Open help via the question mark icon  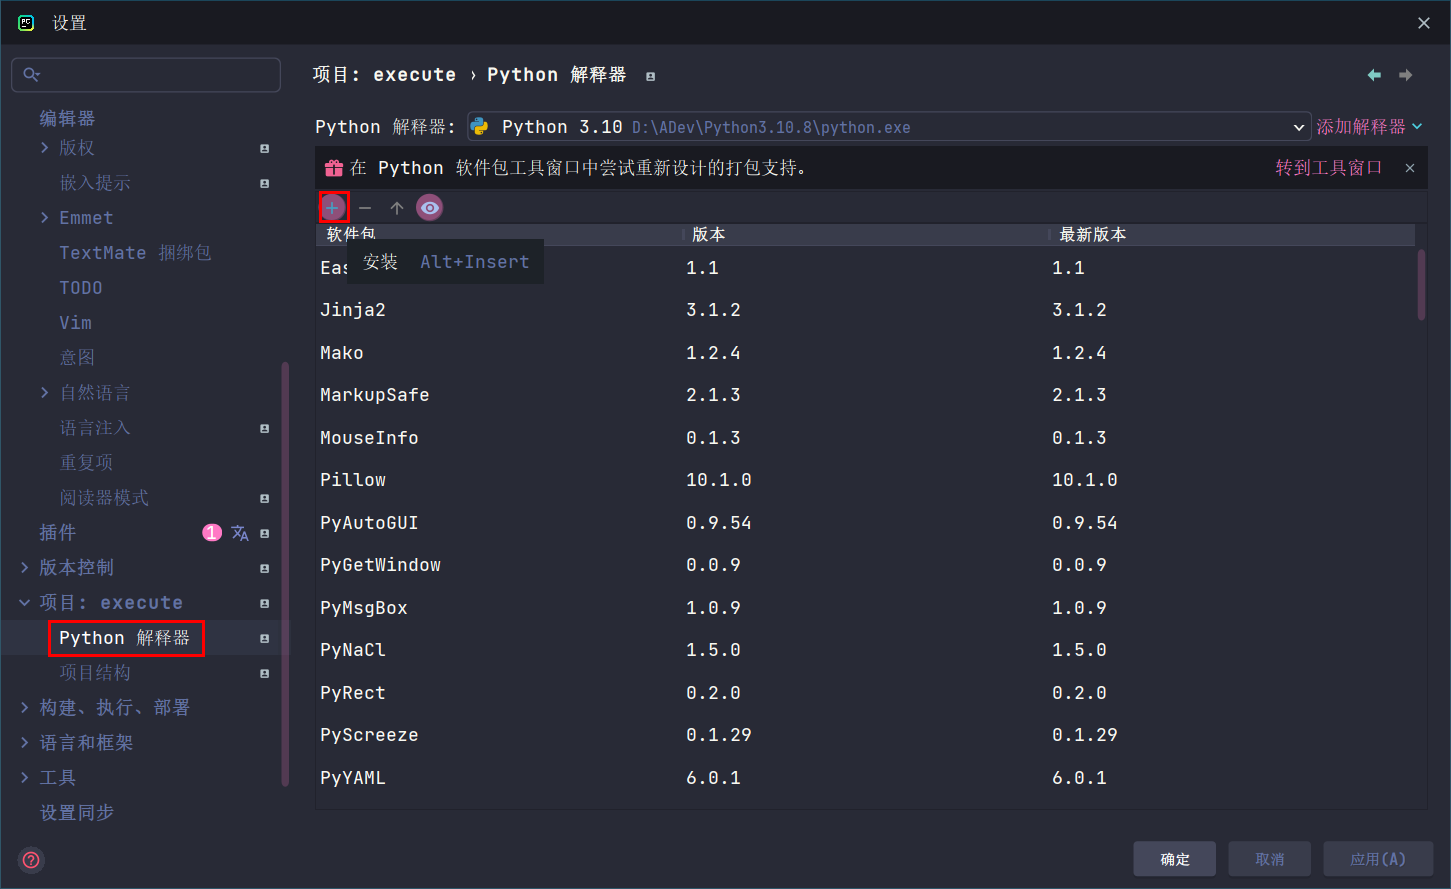(30, 860)
